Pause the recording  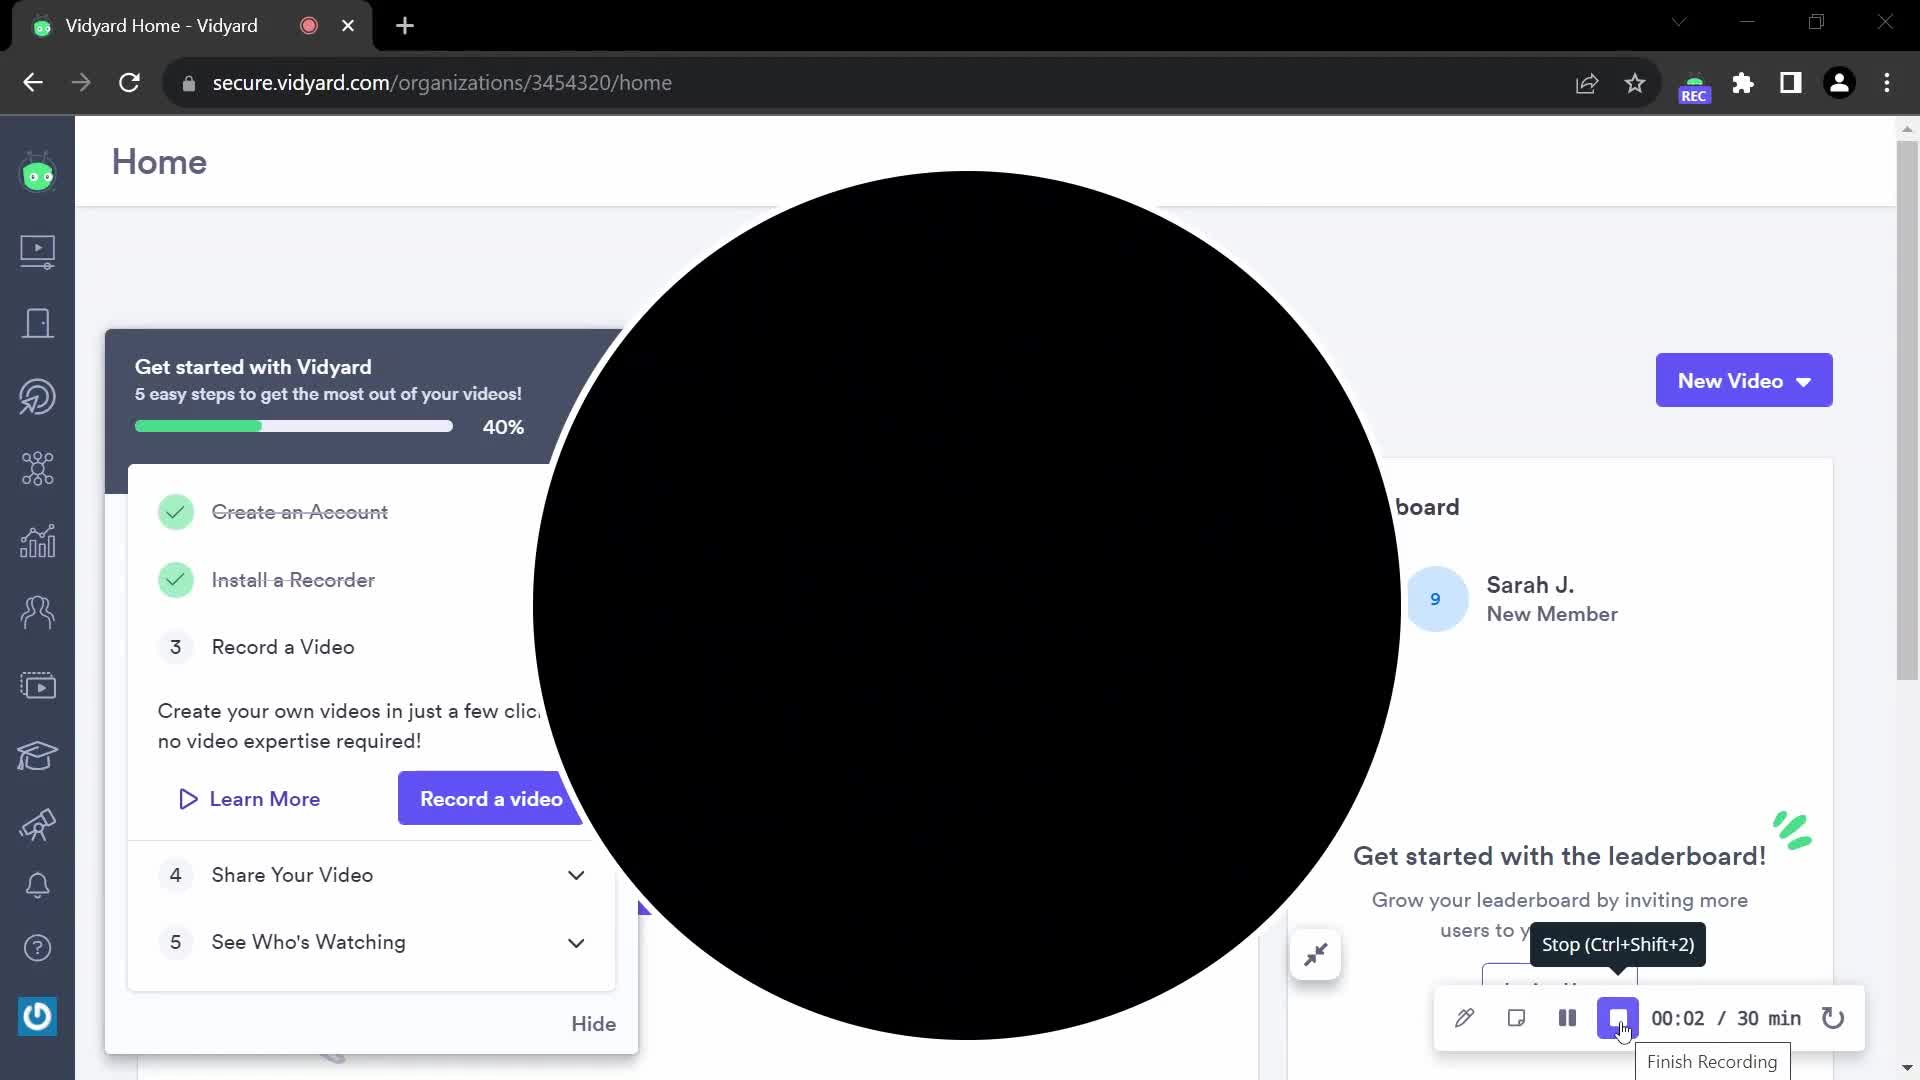pyautogui.click(x=1567, y=1018)
